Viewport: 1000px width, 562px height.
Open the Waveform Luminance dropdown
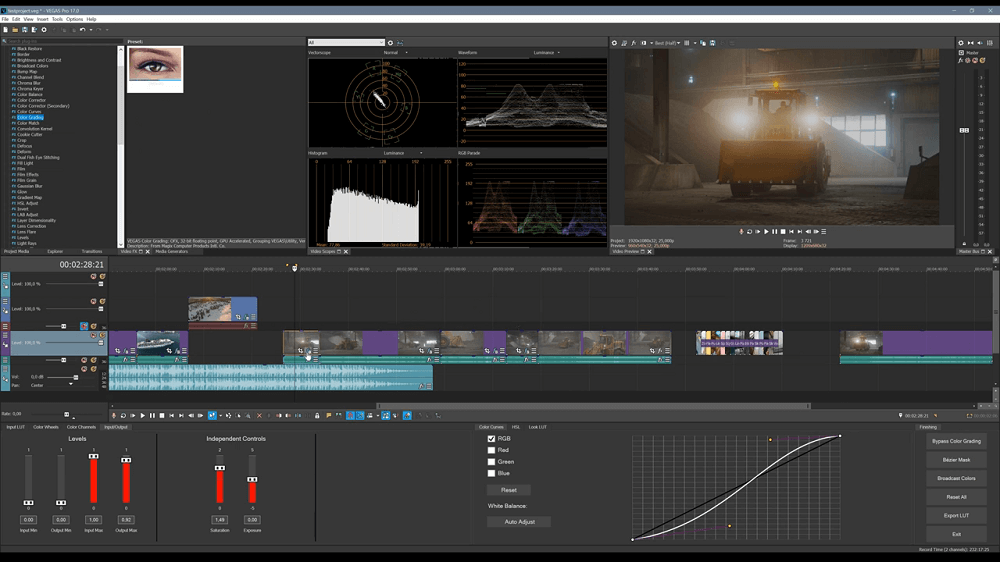[547, 52]
